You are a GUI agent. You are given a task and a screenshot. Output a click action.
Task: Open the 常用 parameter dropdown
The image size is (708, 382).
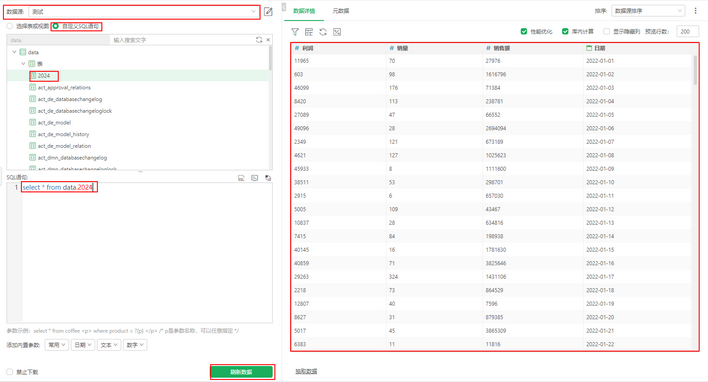point(57,345)
